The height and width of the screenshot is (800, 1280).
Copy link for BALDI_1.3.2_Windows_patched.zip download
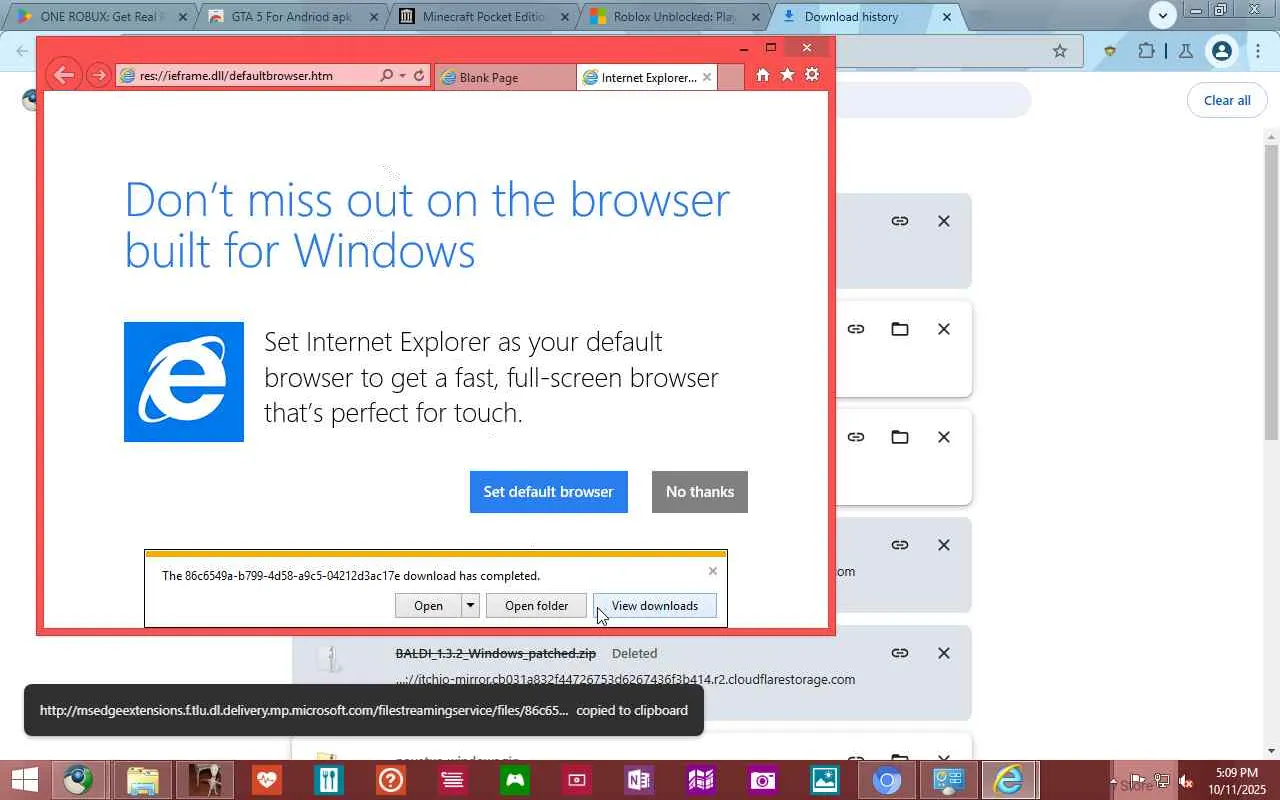(900, 653)
